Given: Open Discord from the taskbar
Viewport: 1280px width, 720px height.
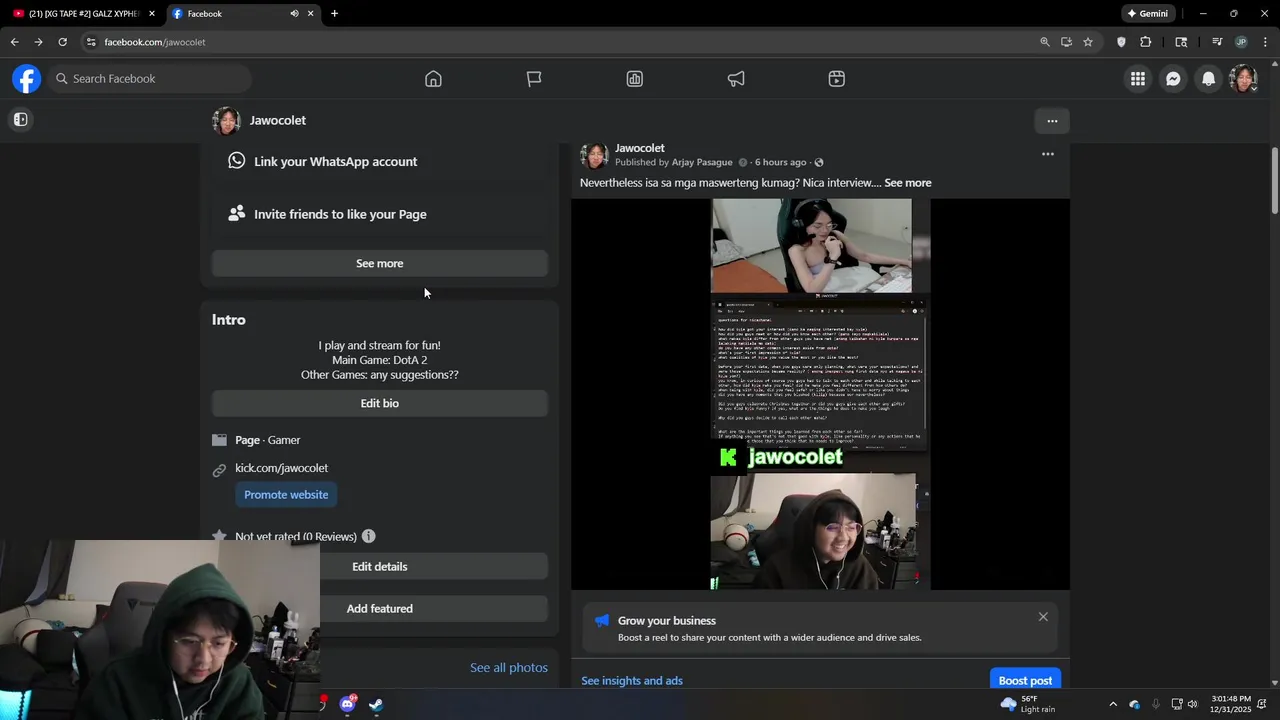Looking at the screenshot, I should [347, 704].
